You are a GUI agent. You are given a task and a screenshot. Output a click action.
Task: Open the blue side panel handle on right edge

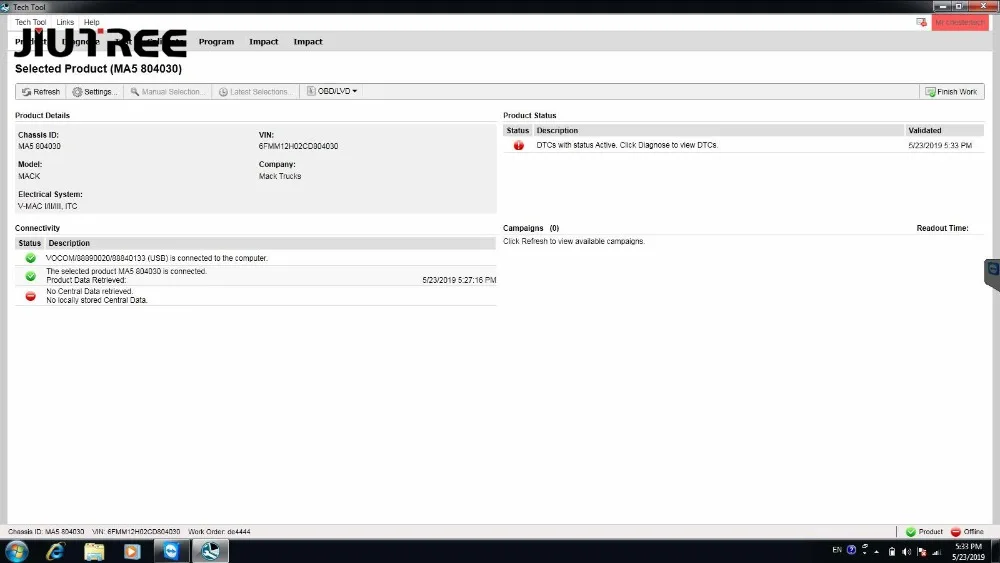tap(992, 274)
